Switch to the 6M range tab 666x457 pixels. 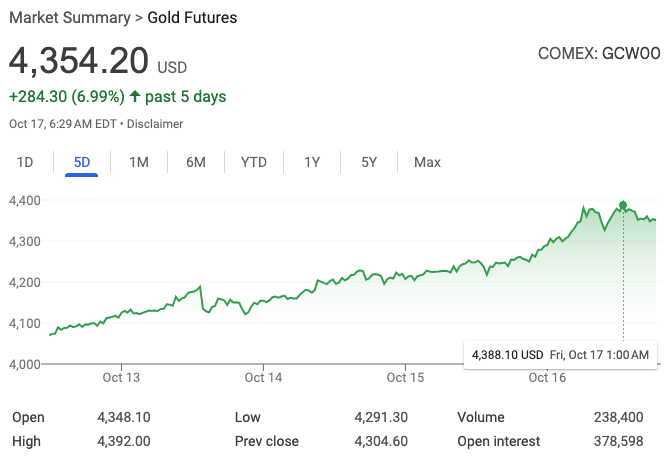tap(196, 162)
